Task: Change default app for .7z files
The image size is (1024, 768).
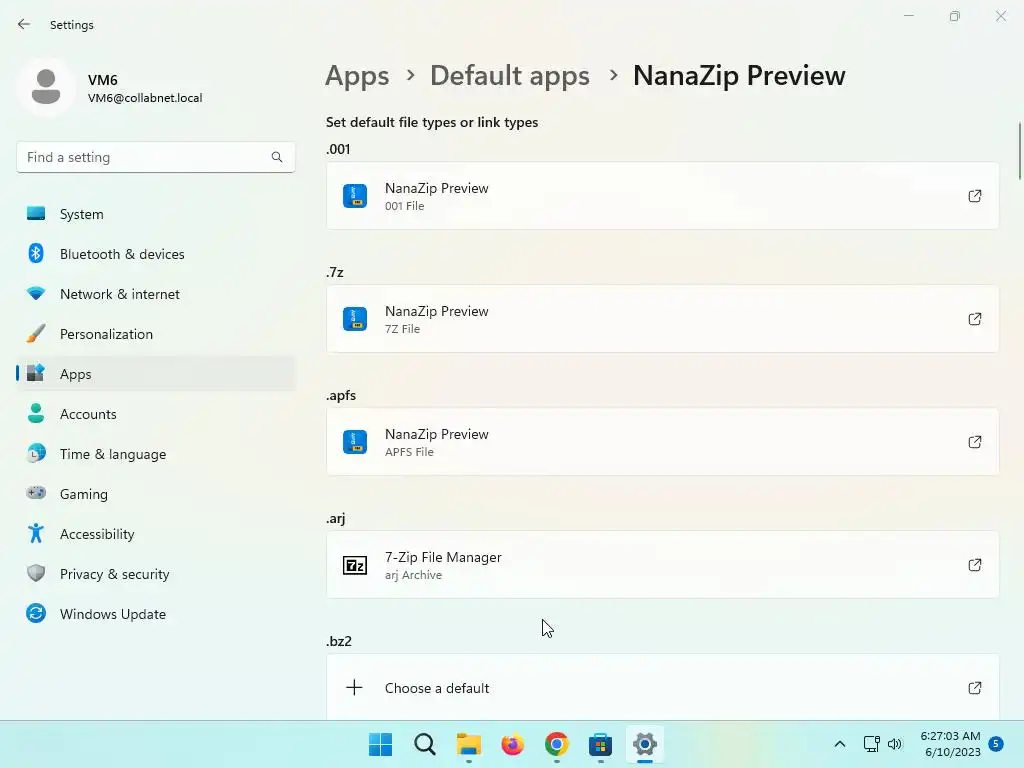Action: click(662, 319)
